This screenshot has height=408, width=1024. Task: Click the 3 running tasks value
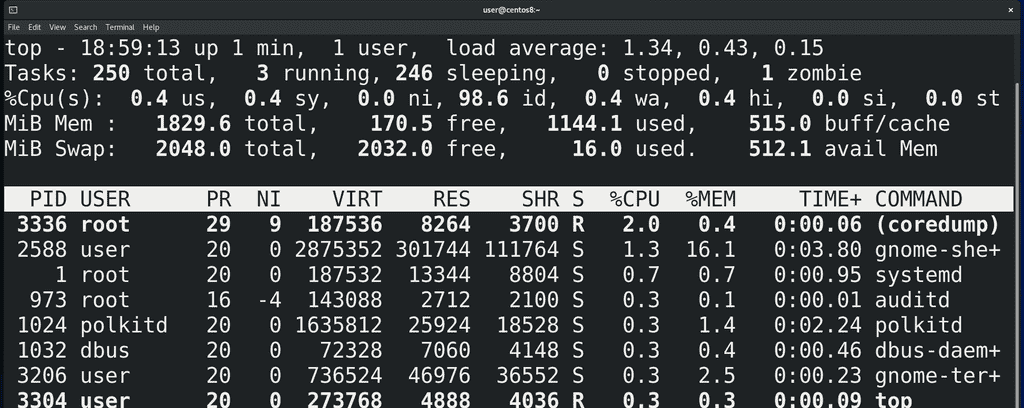coord(263,73)
